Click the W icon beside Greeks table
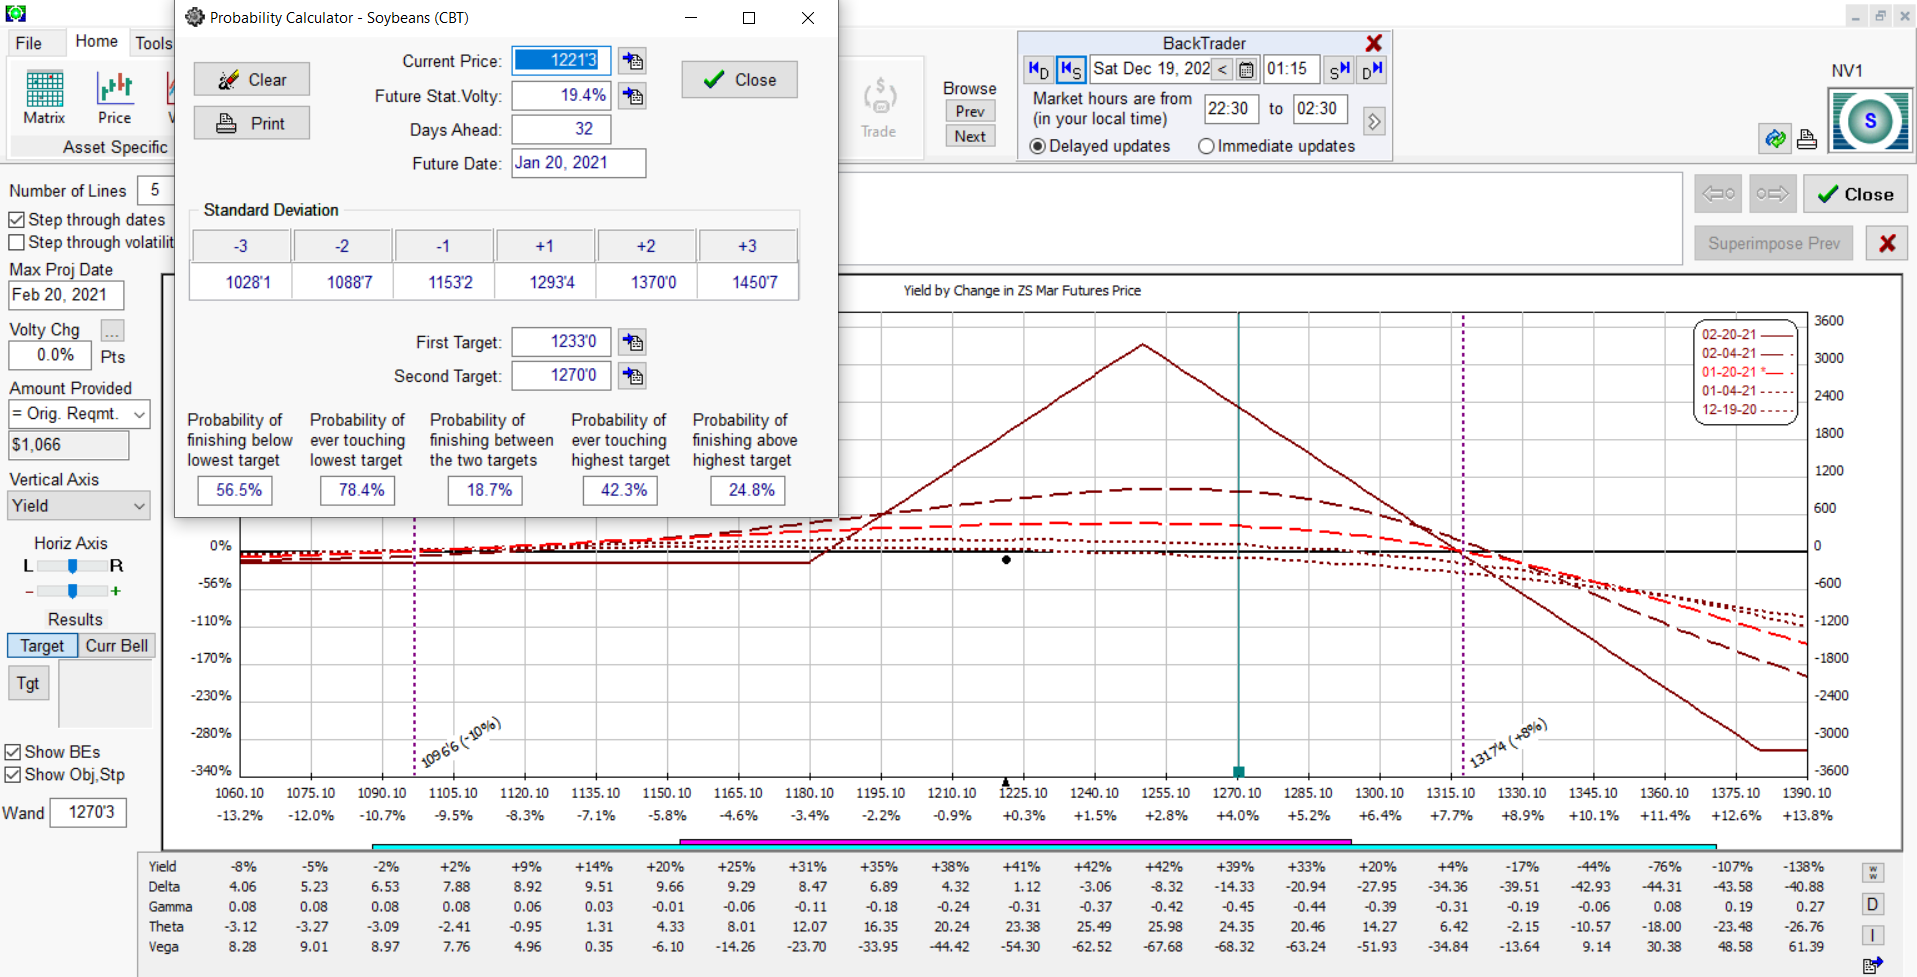 1873,873
